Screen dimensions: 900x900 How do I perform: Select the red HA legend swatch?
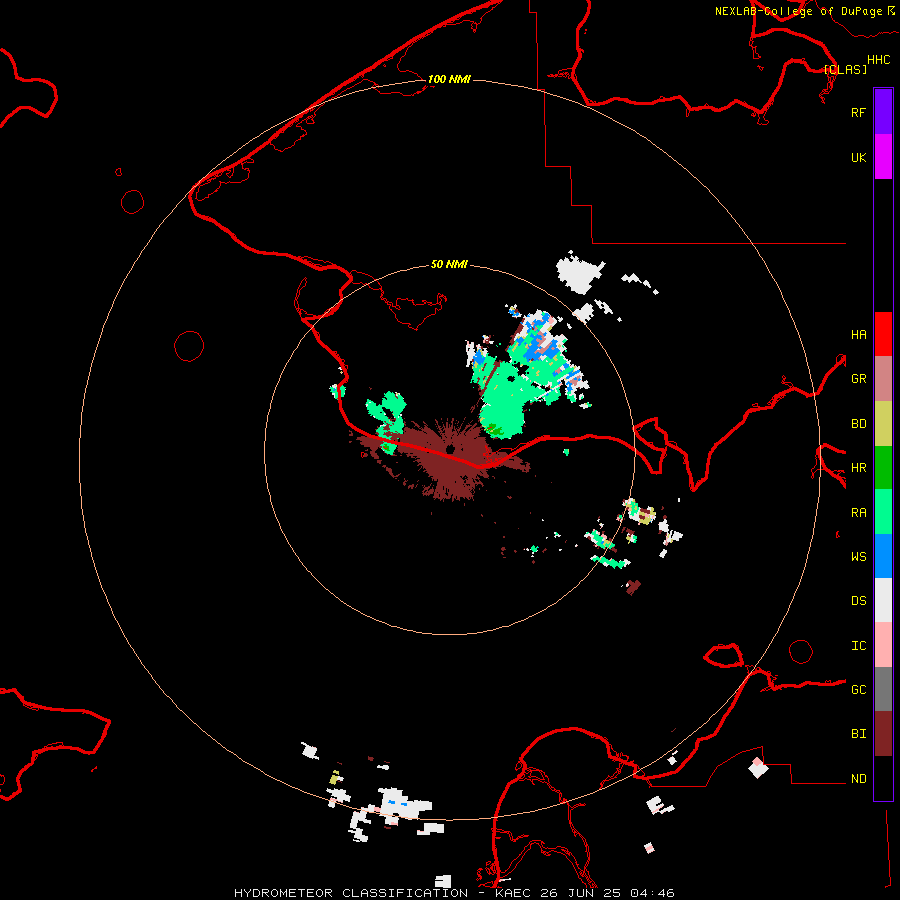click(883, 334)
